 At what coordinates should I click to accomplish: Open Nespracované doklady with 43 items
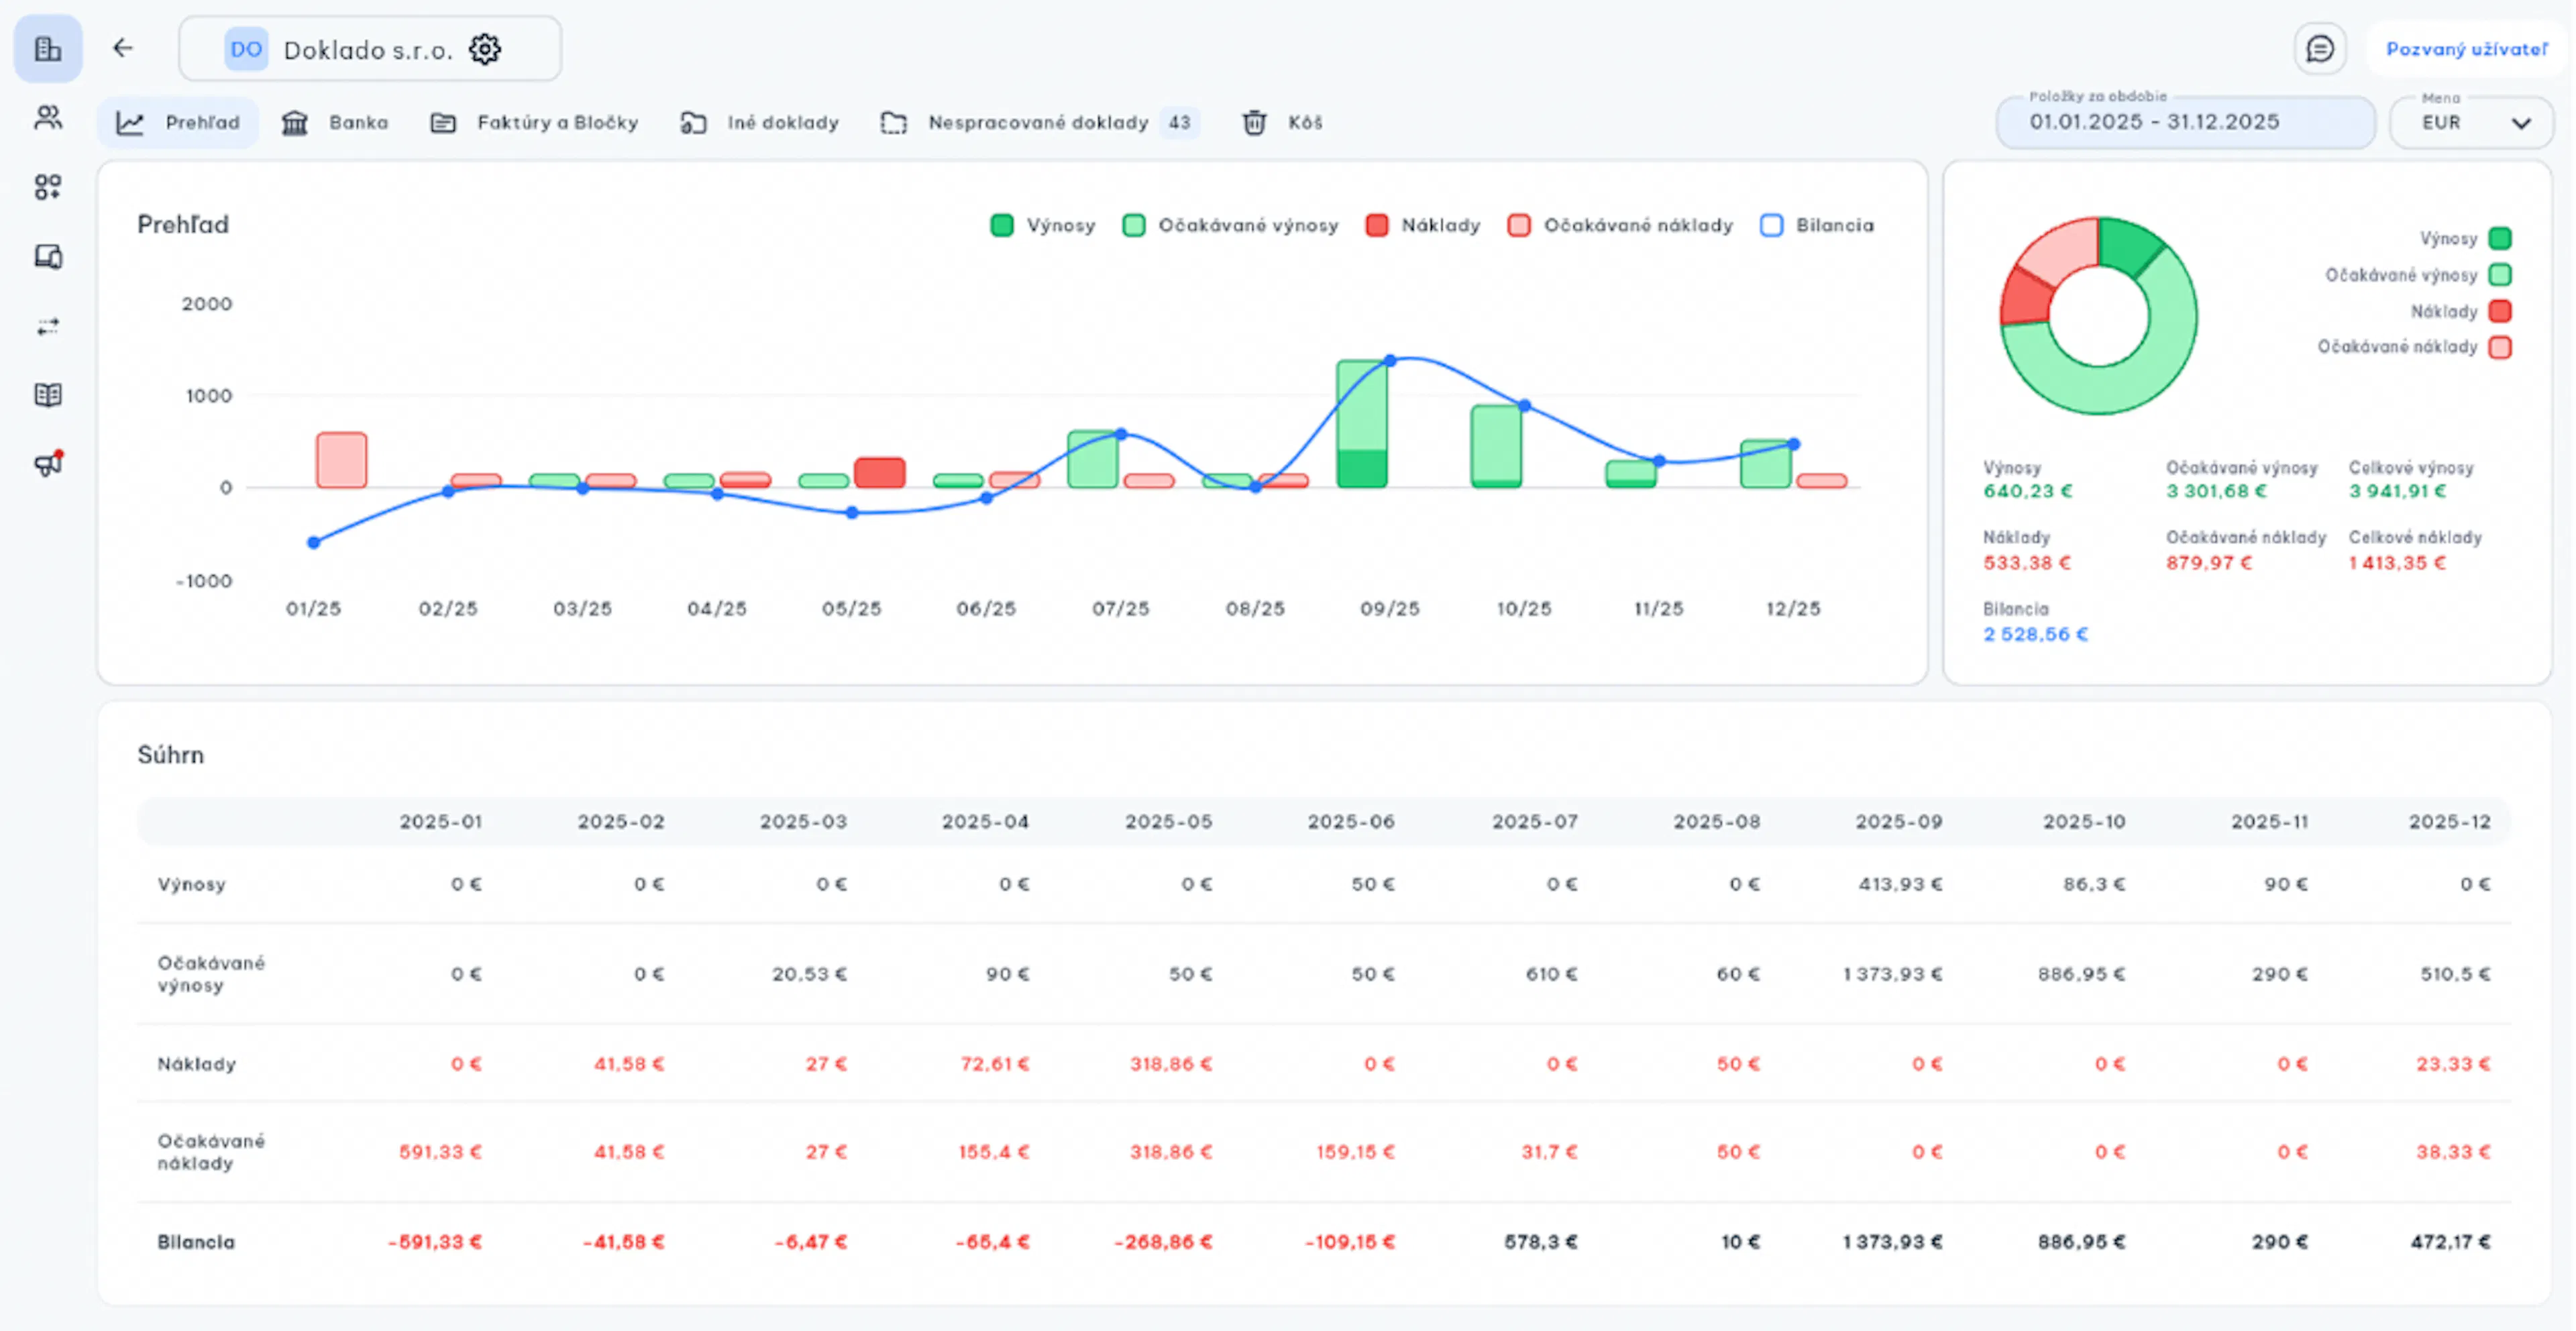[1040, 122]
